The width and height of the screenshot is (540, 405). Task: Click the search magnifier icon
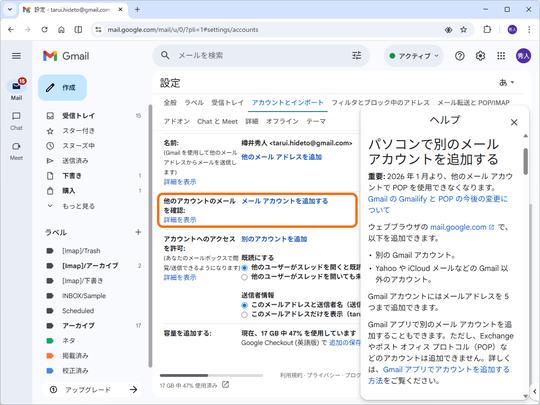pyautogui.click(x=165, y=55)
